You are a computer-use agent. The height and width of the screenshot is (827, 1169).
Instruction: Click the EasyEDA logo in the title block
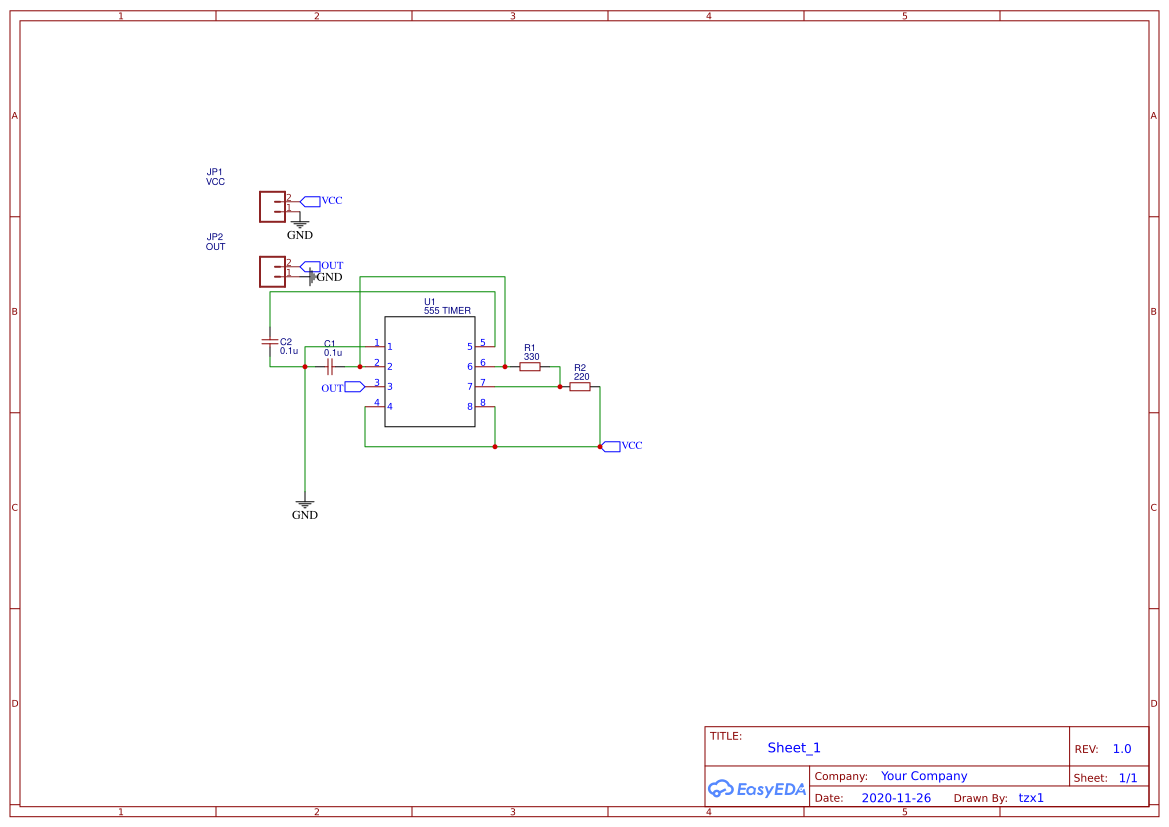pos(757,789)
